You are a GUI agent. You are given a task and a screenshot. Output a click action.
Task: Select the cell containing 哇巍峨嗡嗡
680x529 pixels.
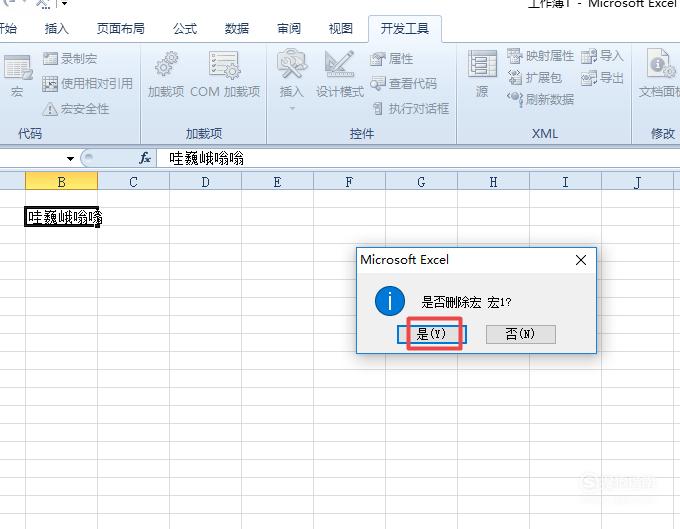[62, 216]
